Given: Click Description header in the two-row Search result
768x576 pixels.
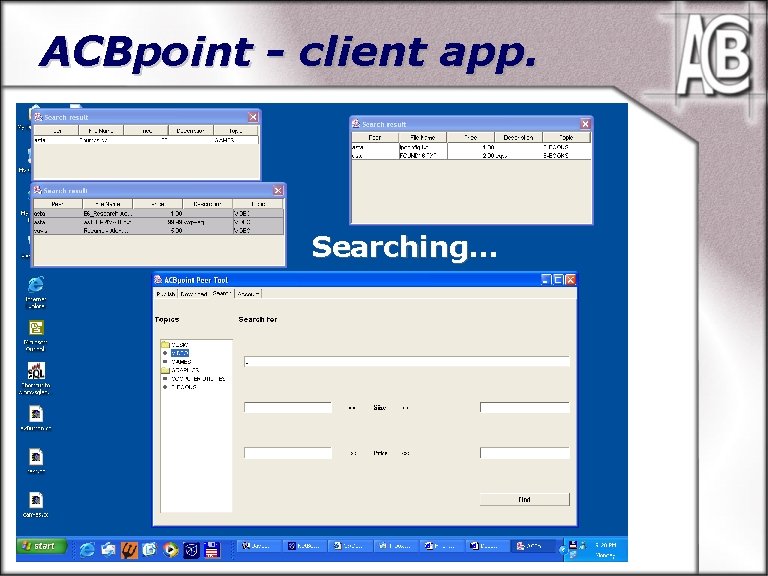Looking at the screenshot, I should pyautogui.click(x=518, y=138).
